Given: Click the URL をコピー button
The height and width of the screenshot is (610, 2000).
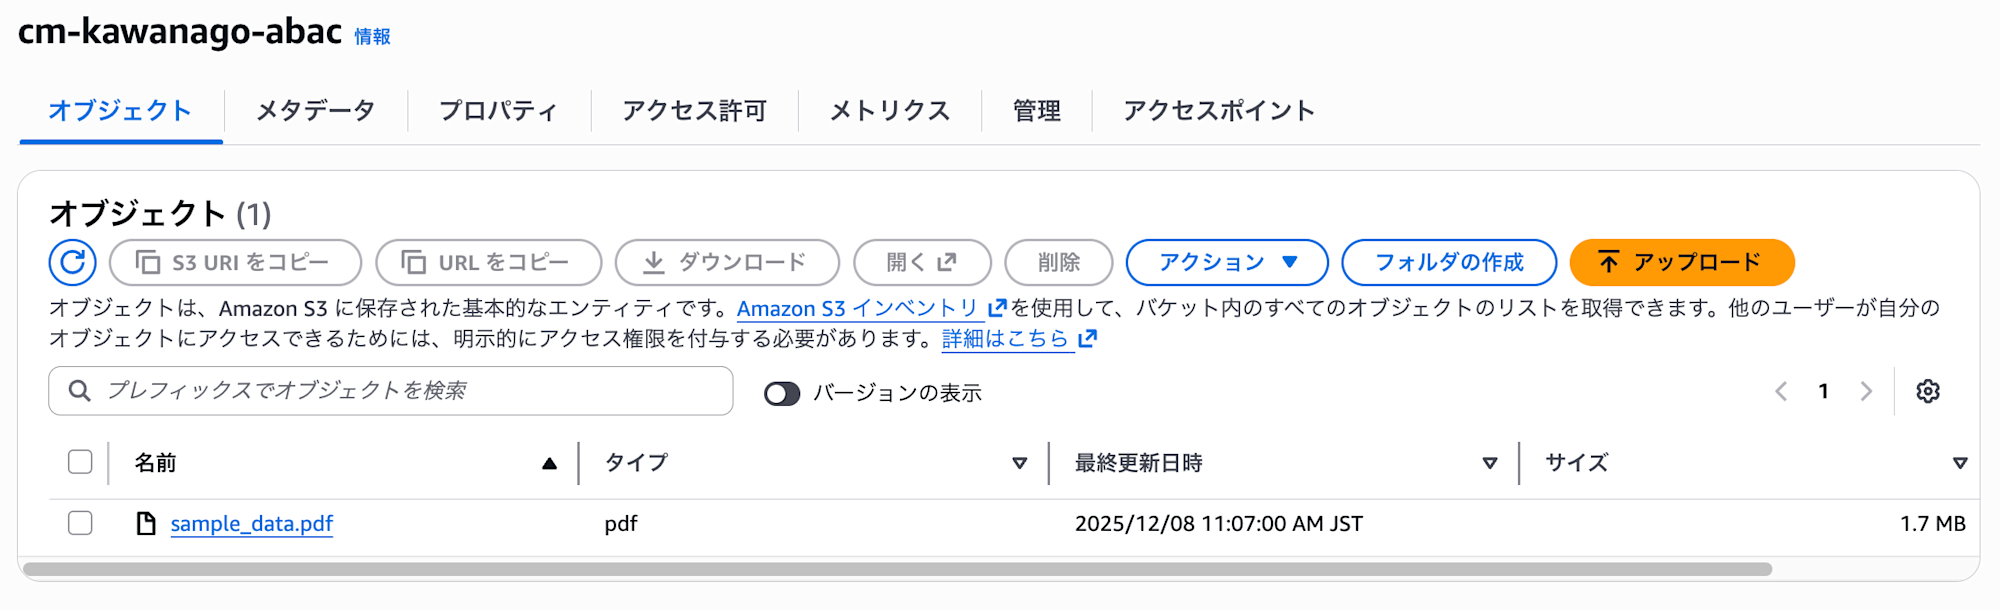Looking at the screenshot, I should pyautogui.click(x=488, y=262).
